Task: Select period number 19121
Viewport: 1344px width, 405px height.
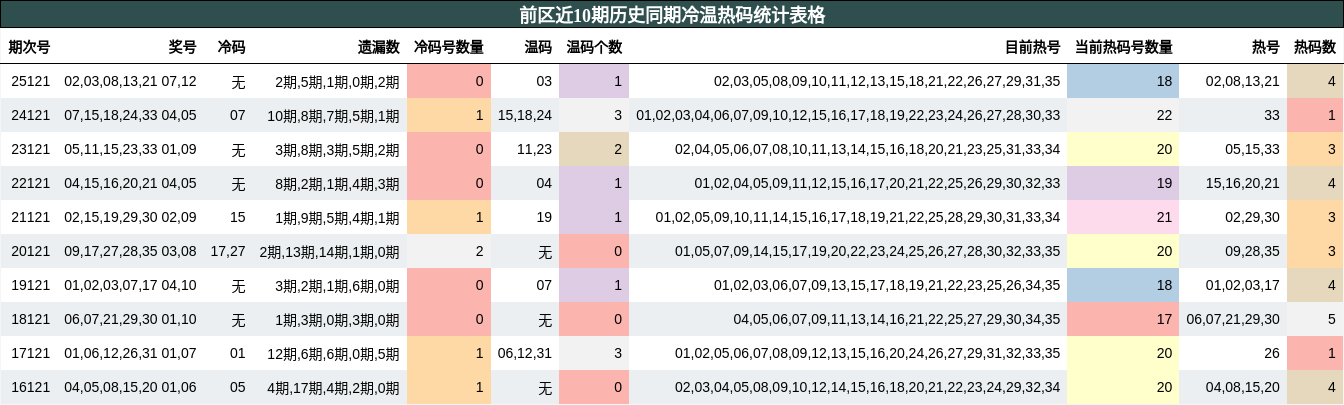Action: click(31, 285)
